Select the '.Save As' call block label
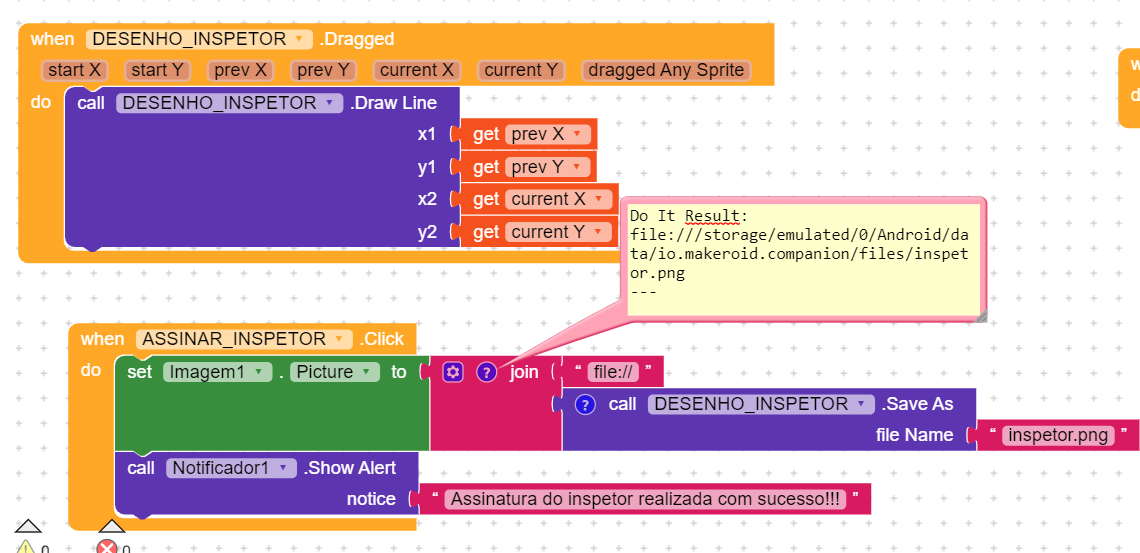1140x553 pixels. click(918, 404)
